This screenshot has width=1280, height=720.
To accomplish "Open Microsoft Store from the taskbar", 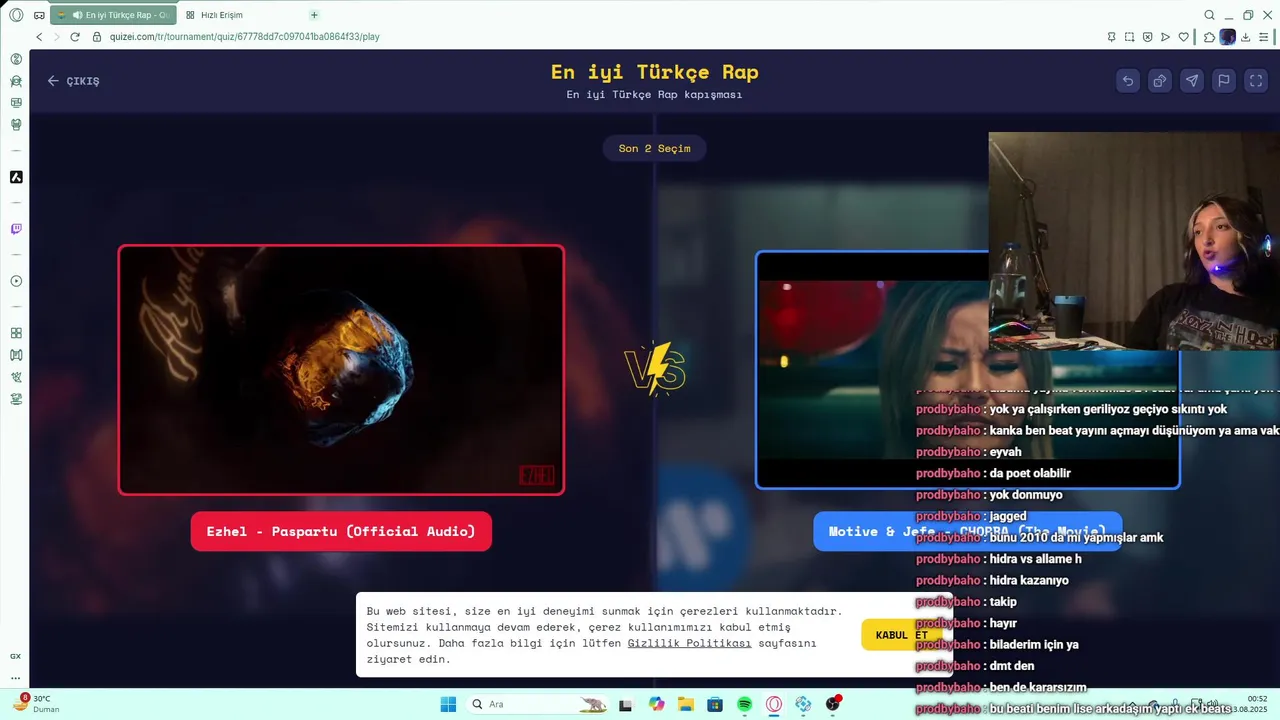I will coord(715,704).
